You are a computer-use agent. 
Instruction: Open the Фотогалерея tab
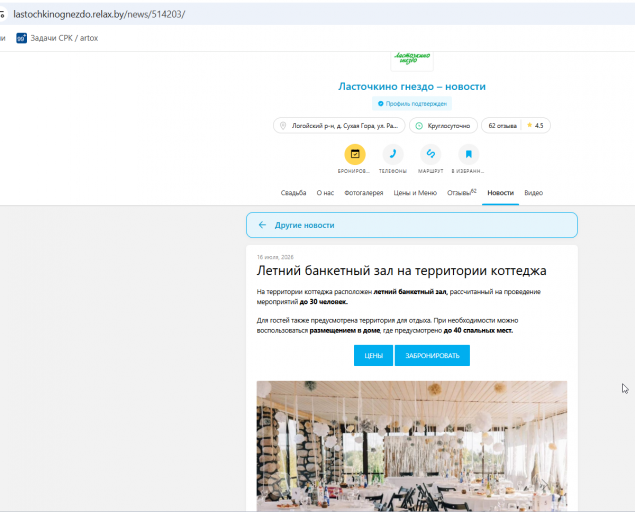coord(364,193)
